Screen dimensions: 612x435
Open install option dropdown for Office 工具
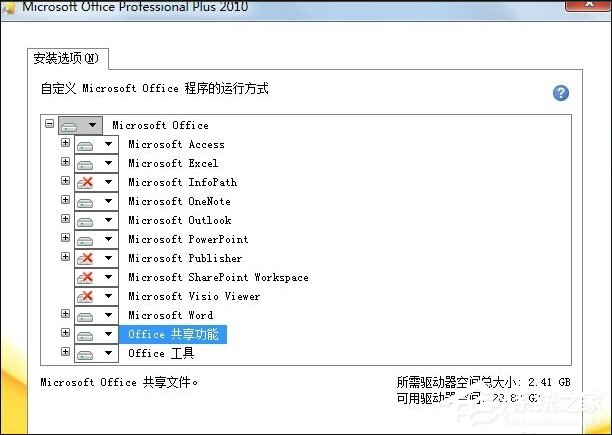click(96, 353)
